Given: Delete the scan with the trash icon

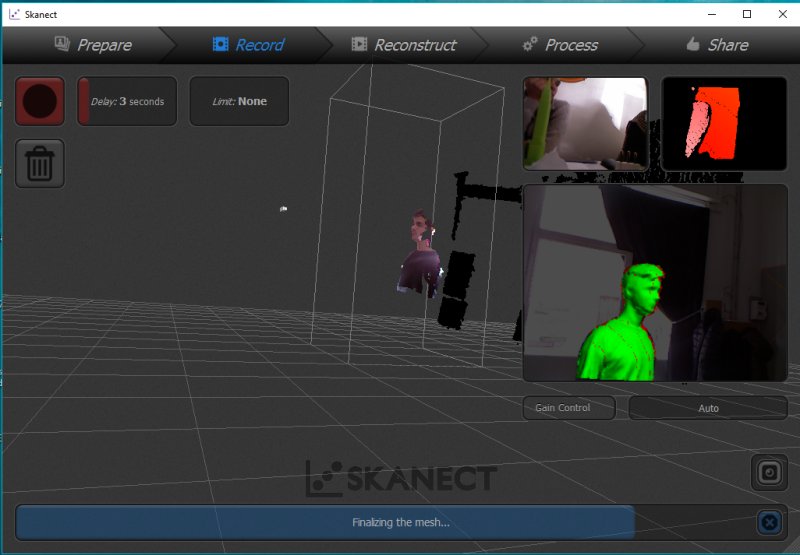Looking at the screenshot, I should pos(40,163).
